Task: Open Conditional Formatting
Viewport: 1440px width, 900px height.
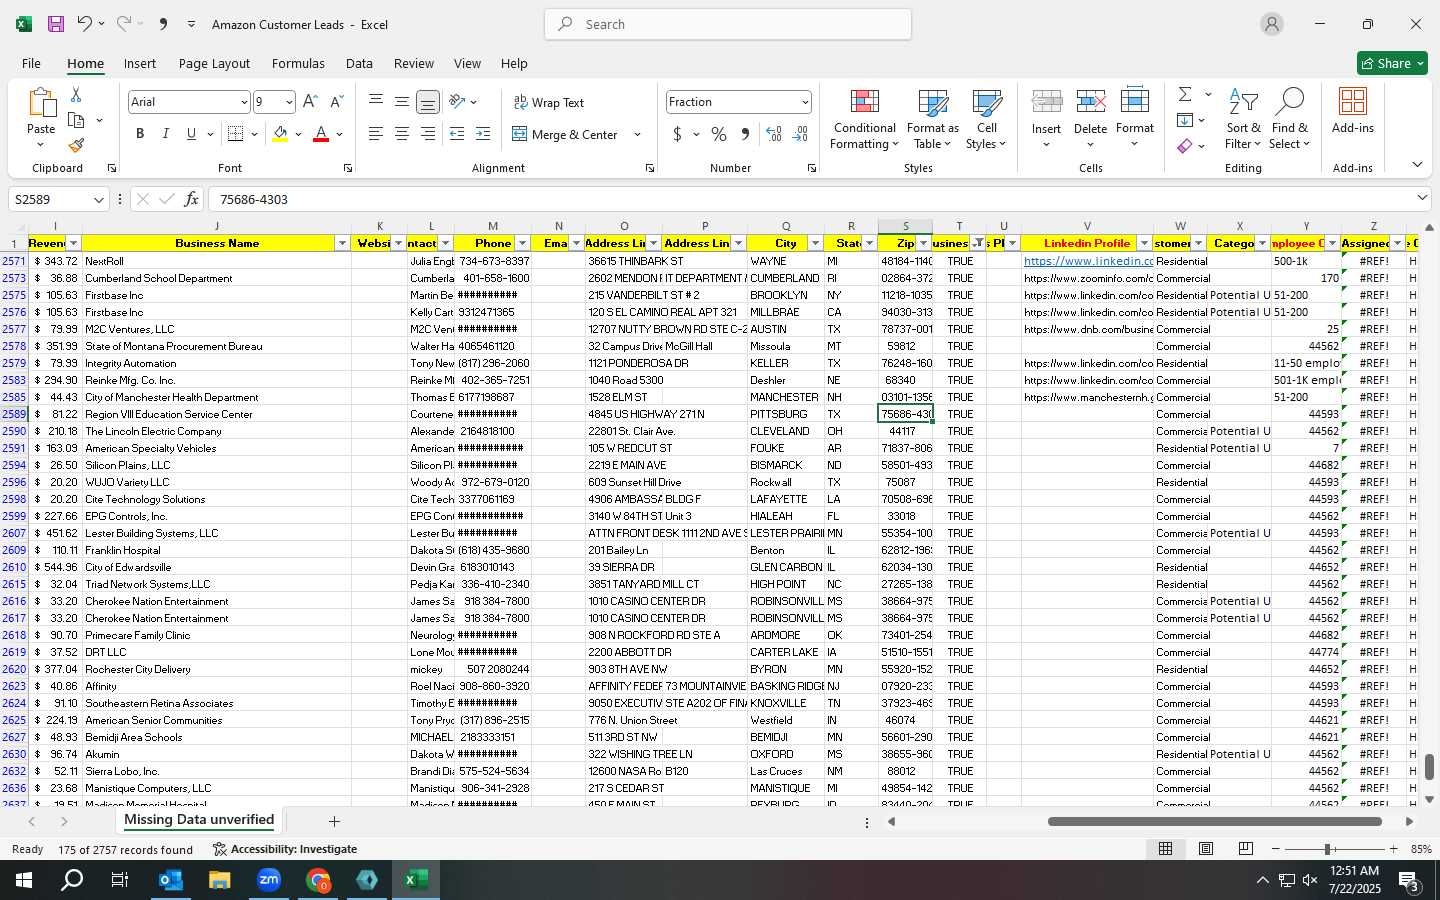Action: pyautogui.click(x=864, y=120)
